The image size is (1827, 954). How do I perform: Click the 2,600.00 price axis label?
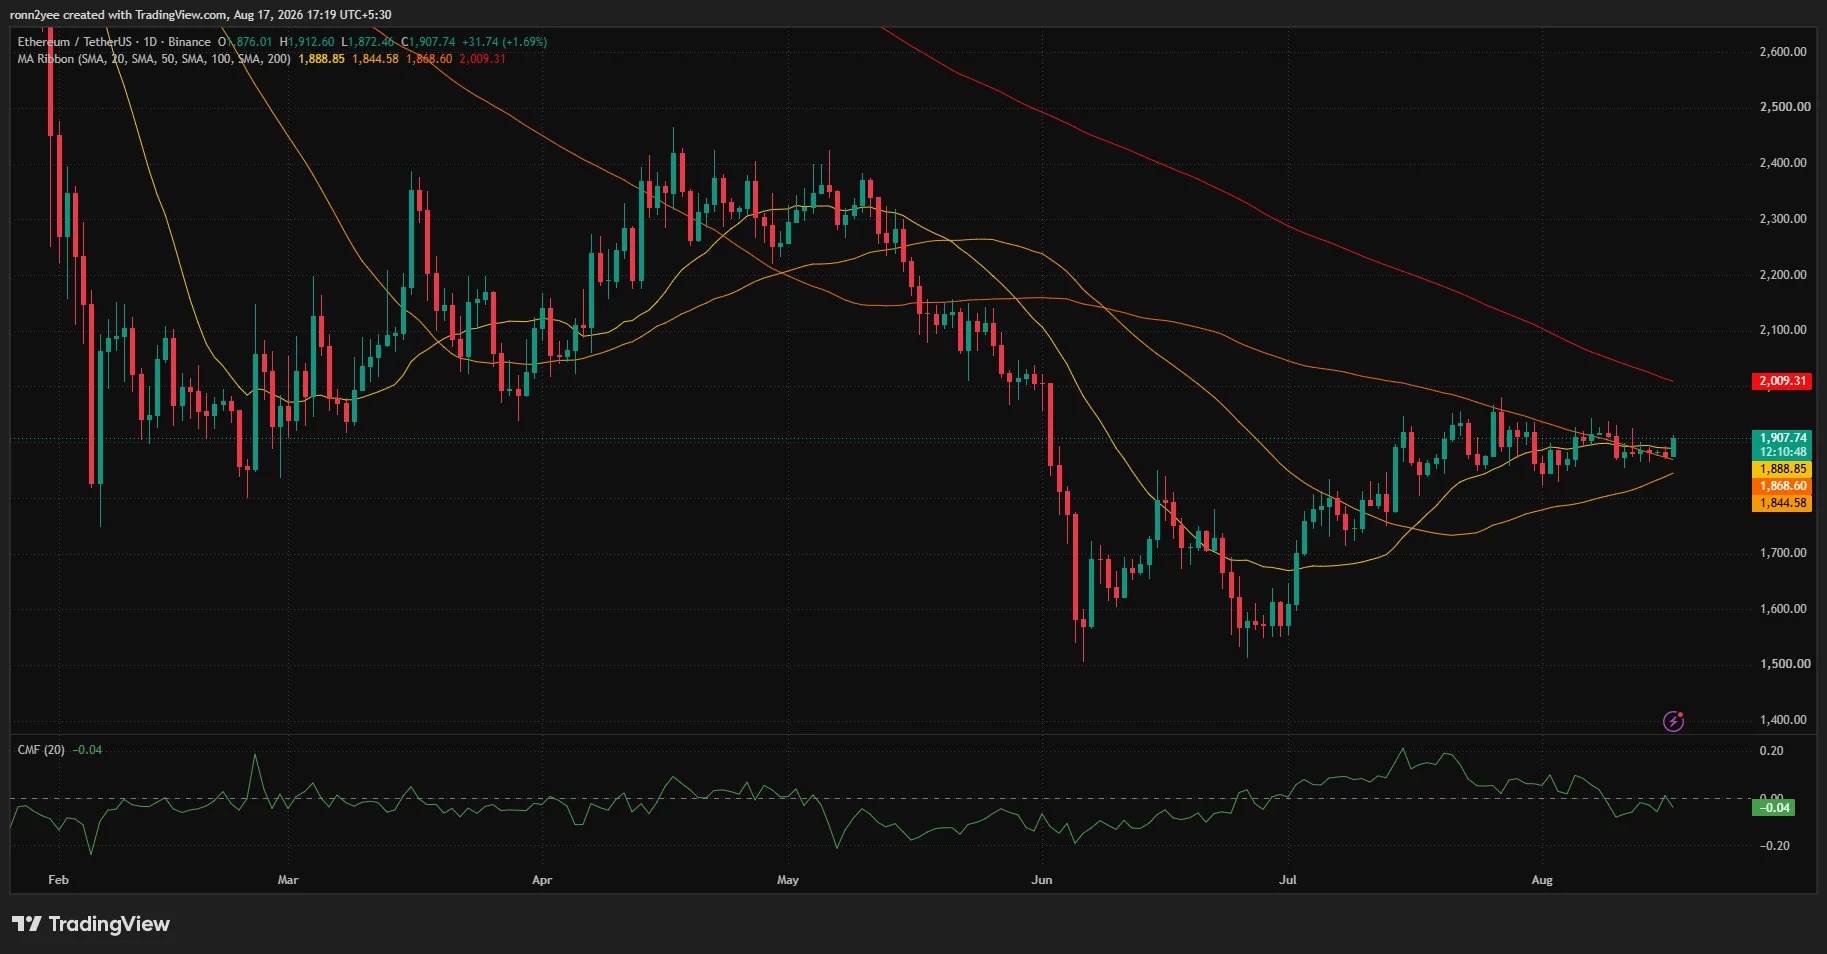(1783, 52)
